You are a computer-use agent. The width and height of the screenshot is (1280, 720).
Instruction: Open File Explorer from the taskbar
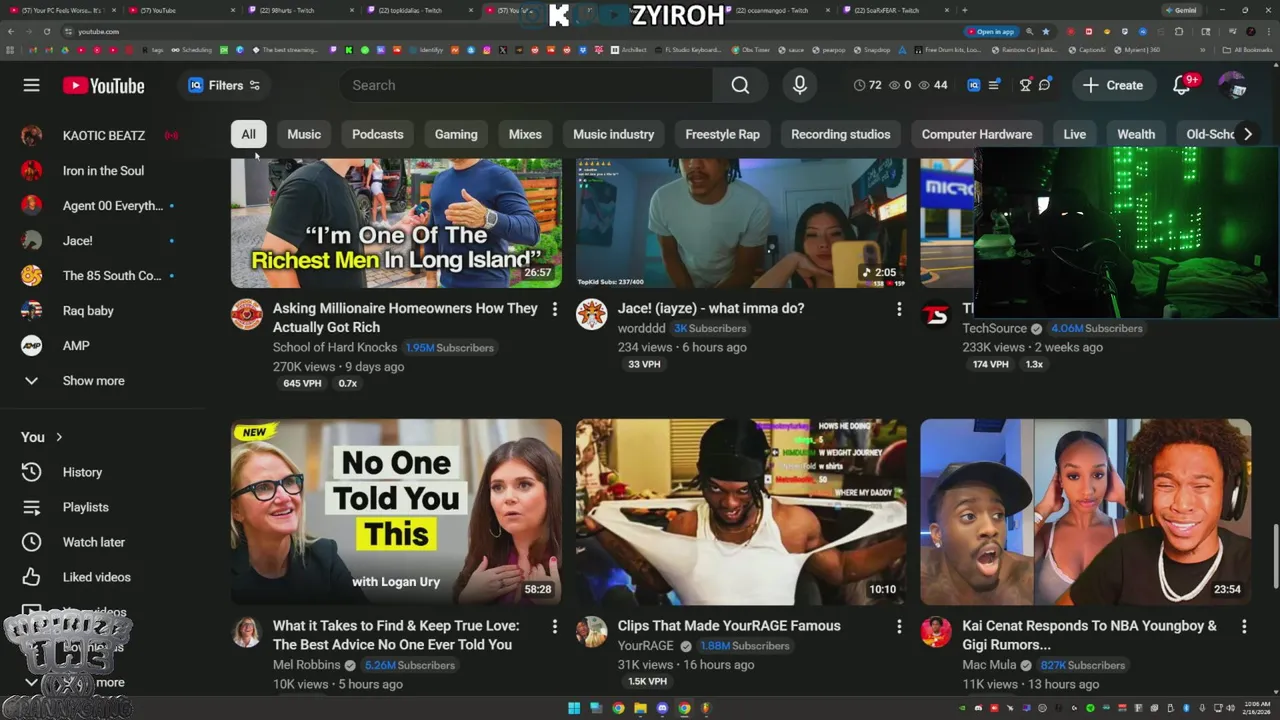pos(640,708)
